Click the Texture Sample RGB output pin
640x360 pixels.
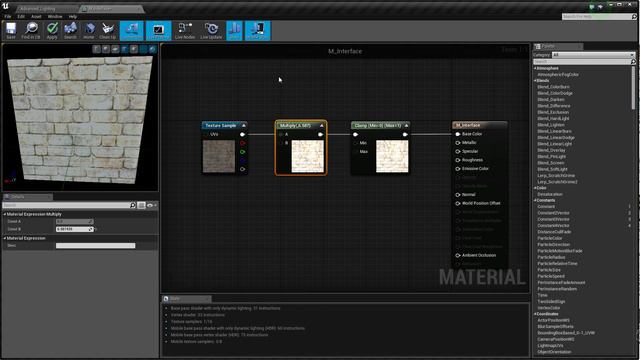tap(242, 134)
